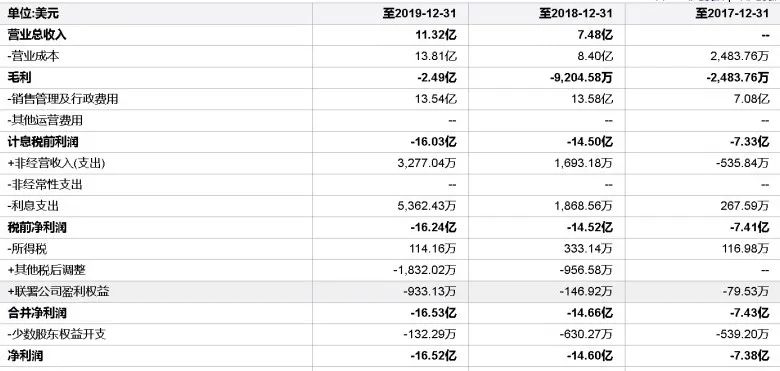Click the 2018 revenue value 7.48亿
Viewport: 780px width, 371px height.
(595, 35)
